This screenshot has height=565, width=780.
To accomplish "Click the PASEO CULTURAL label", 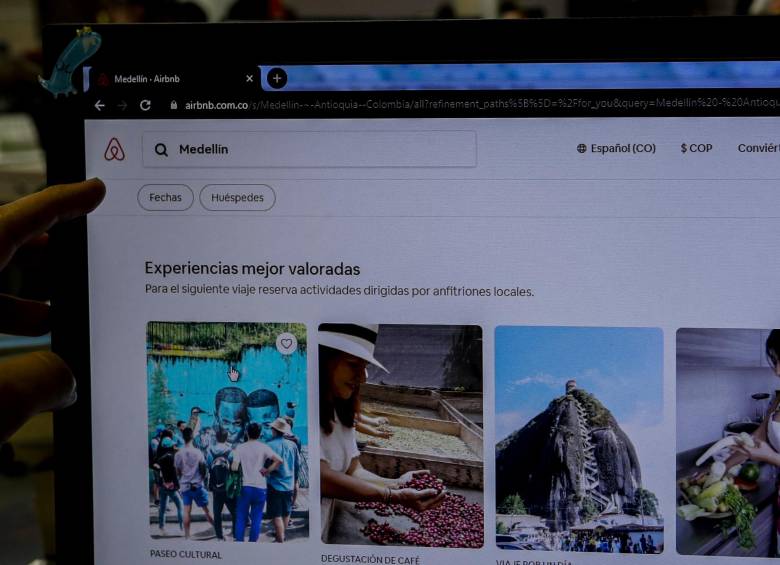I will coord(186,554).
